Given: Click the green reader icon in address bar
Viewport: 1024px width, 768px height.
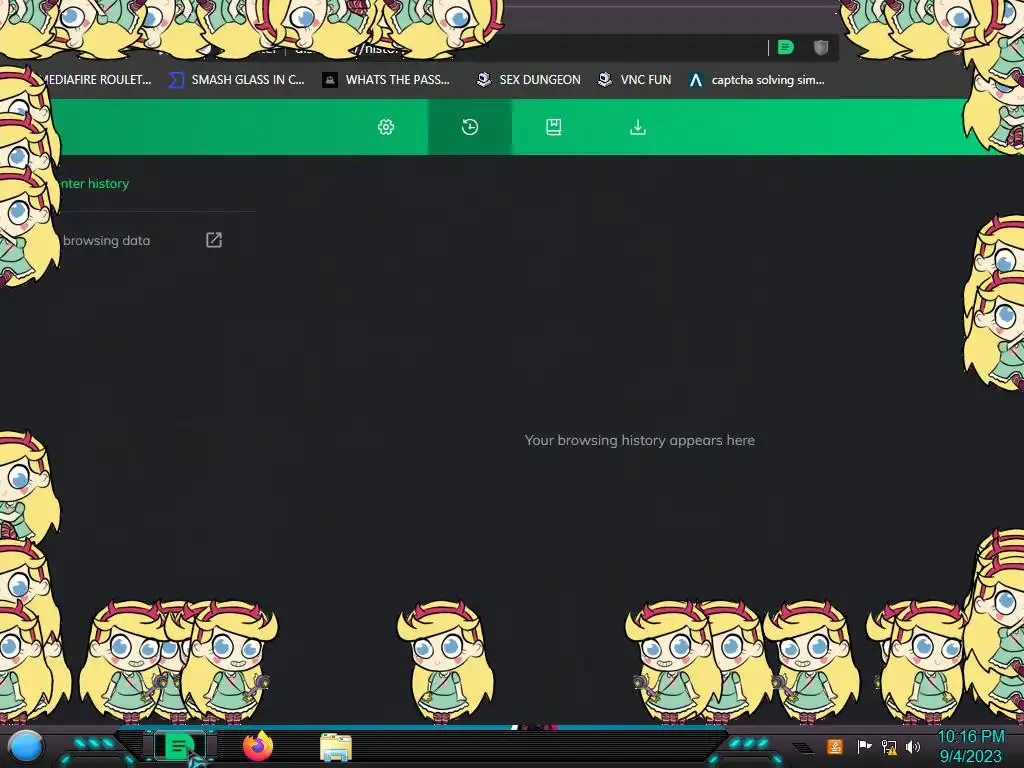Looking at the screenshot, I should 786,47.
